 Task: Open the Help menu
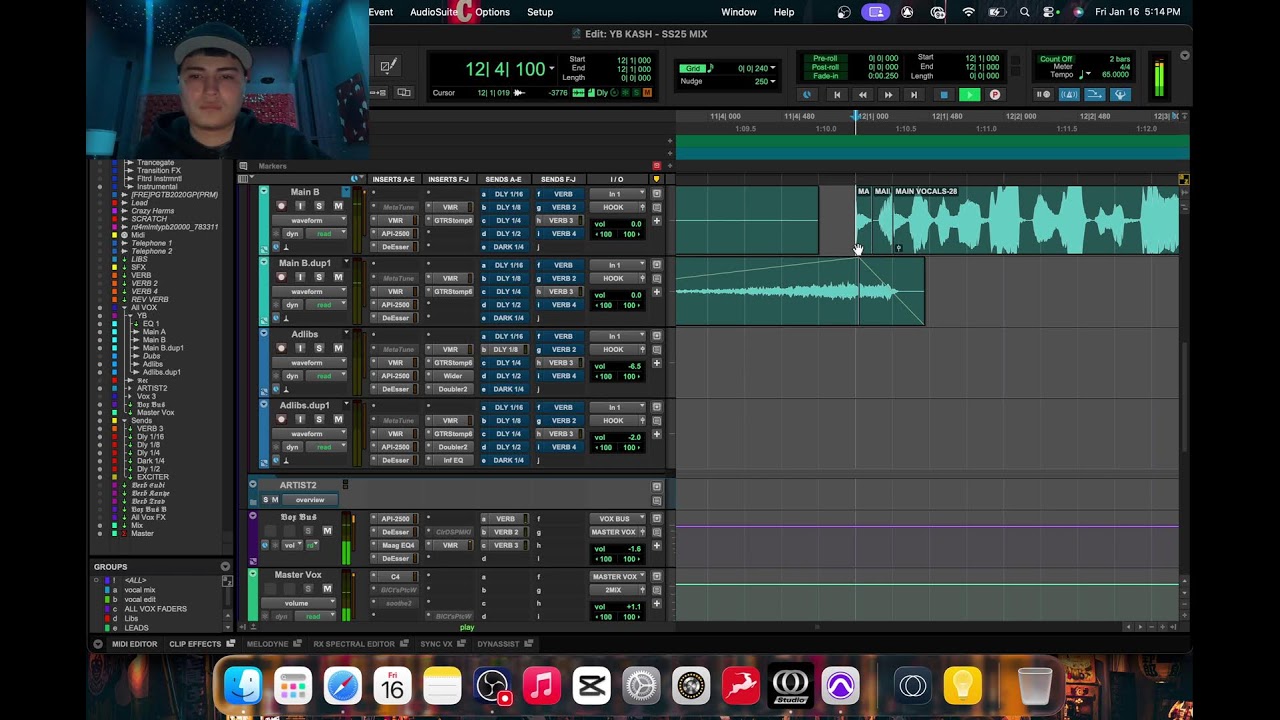(x=784, y=12)
